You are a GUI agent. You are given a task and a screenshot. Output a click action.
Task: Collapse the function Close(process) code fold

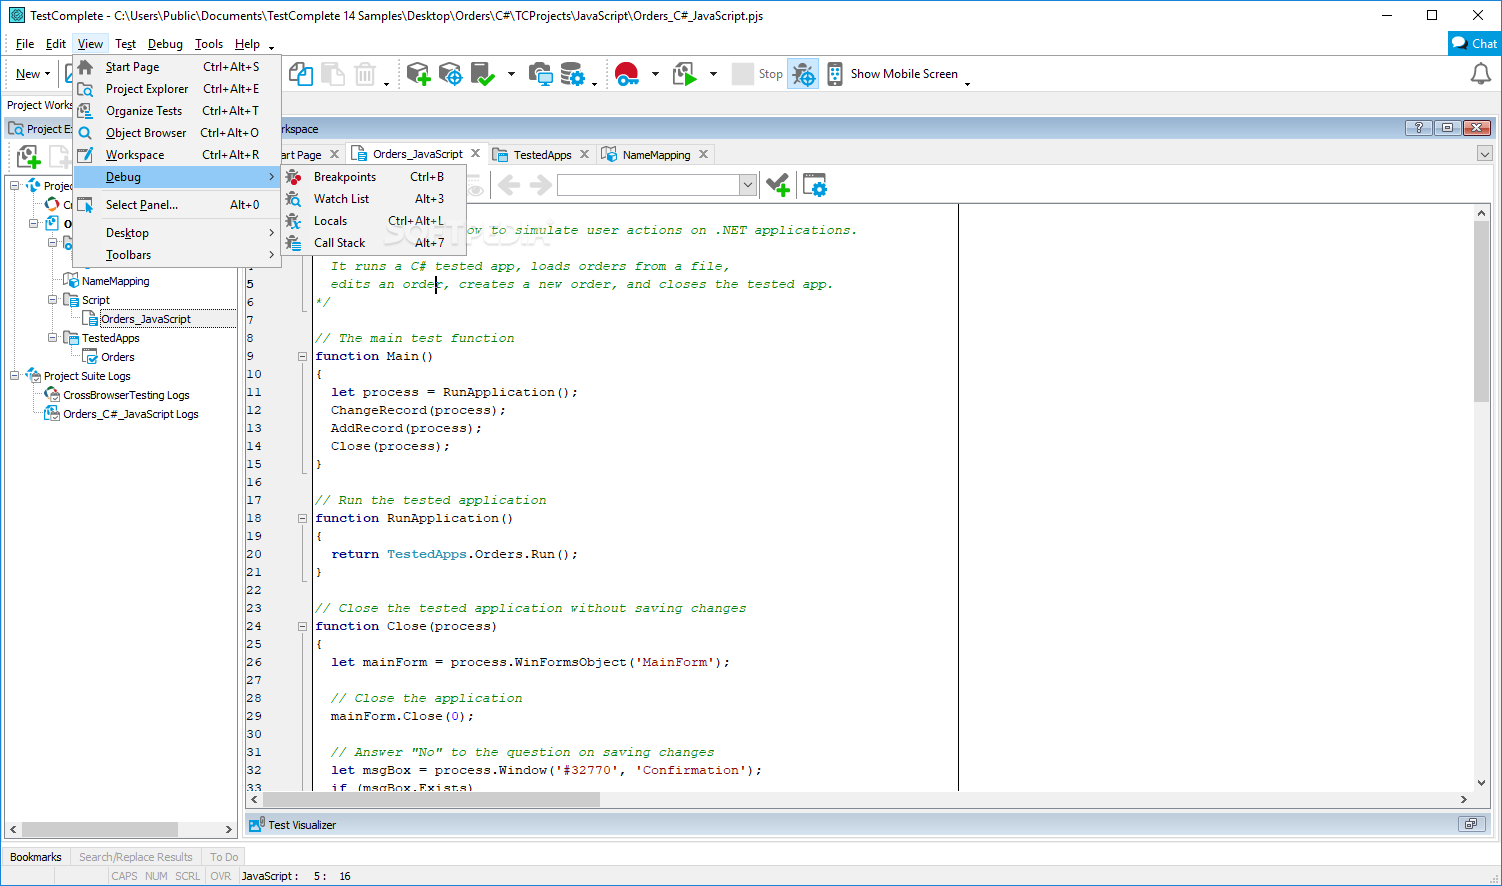[302, 626]
